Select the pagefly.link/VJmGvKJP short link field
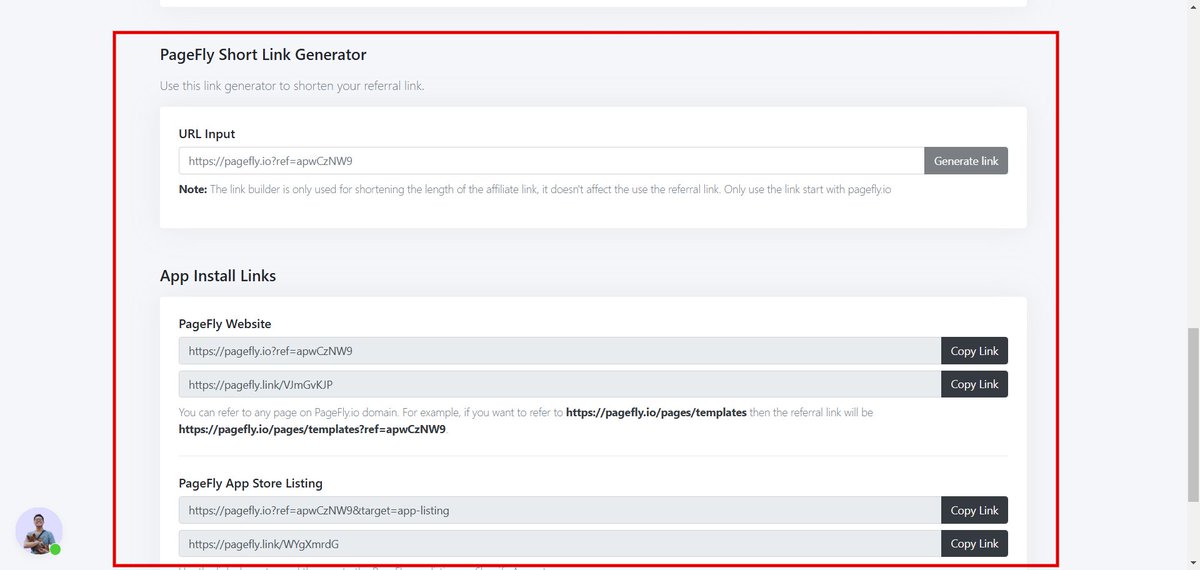 [x=560, y=384]
